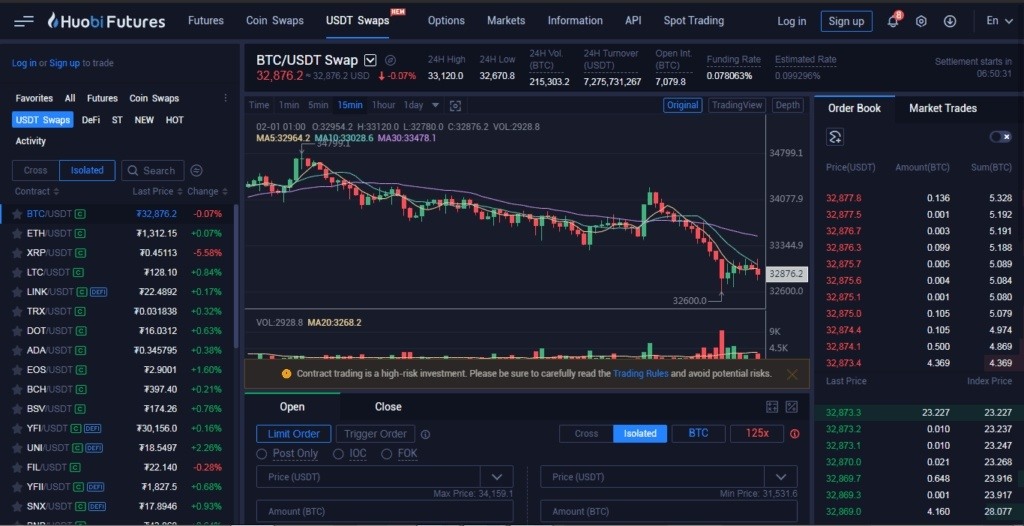The image size is (1024, 526).
Task: Select the Post Only radio option
Action: 262,453
